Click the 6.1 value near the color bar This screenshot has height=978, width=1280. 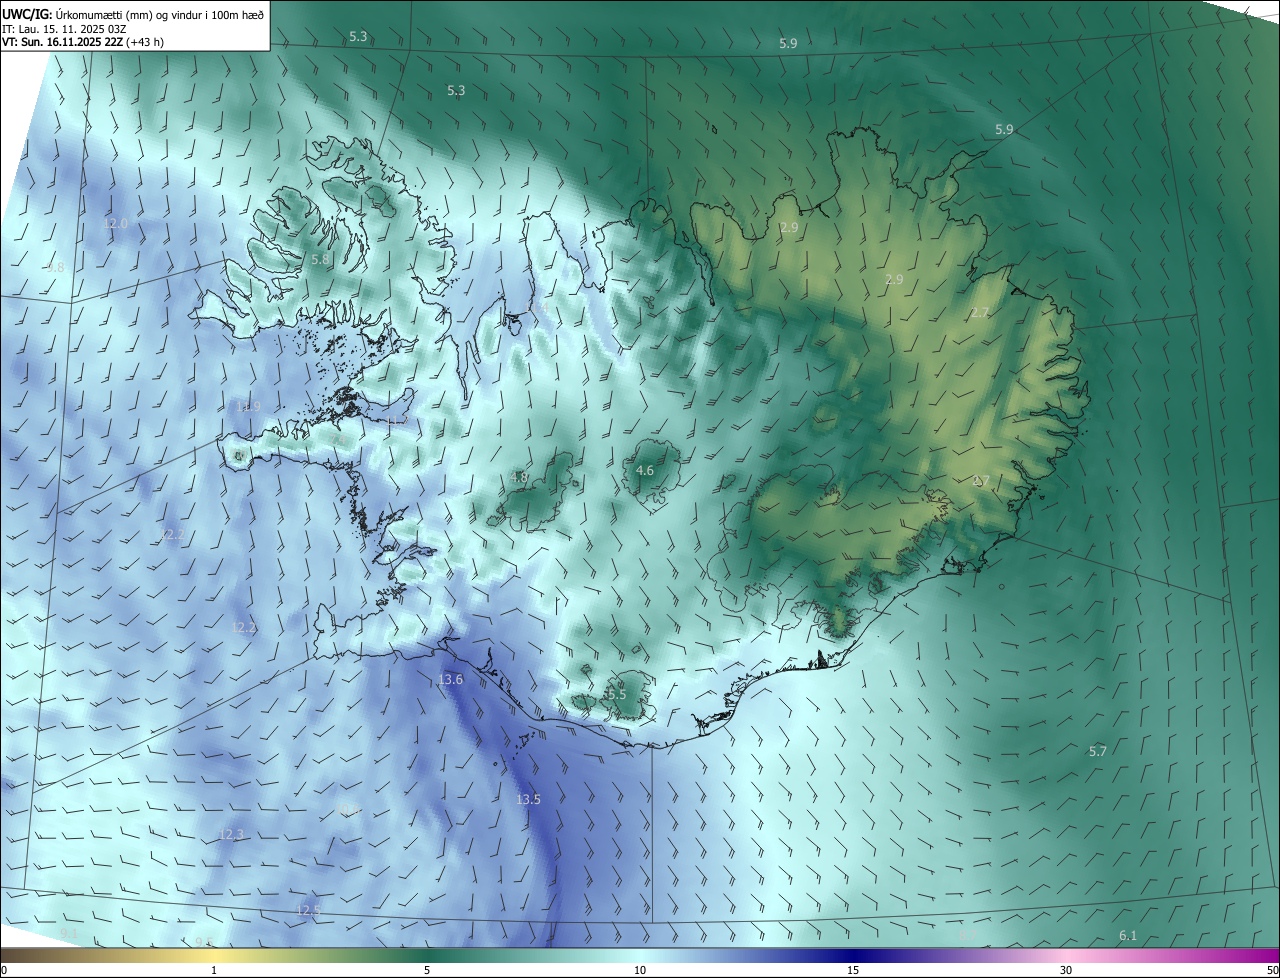tap(1128, 936)
